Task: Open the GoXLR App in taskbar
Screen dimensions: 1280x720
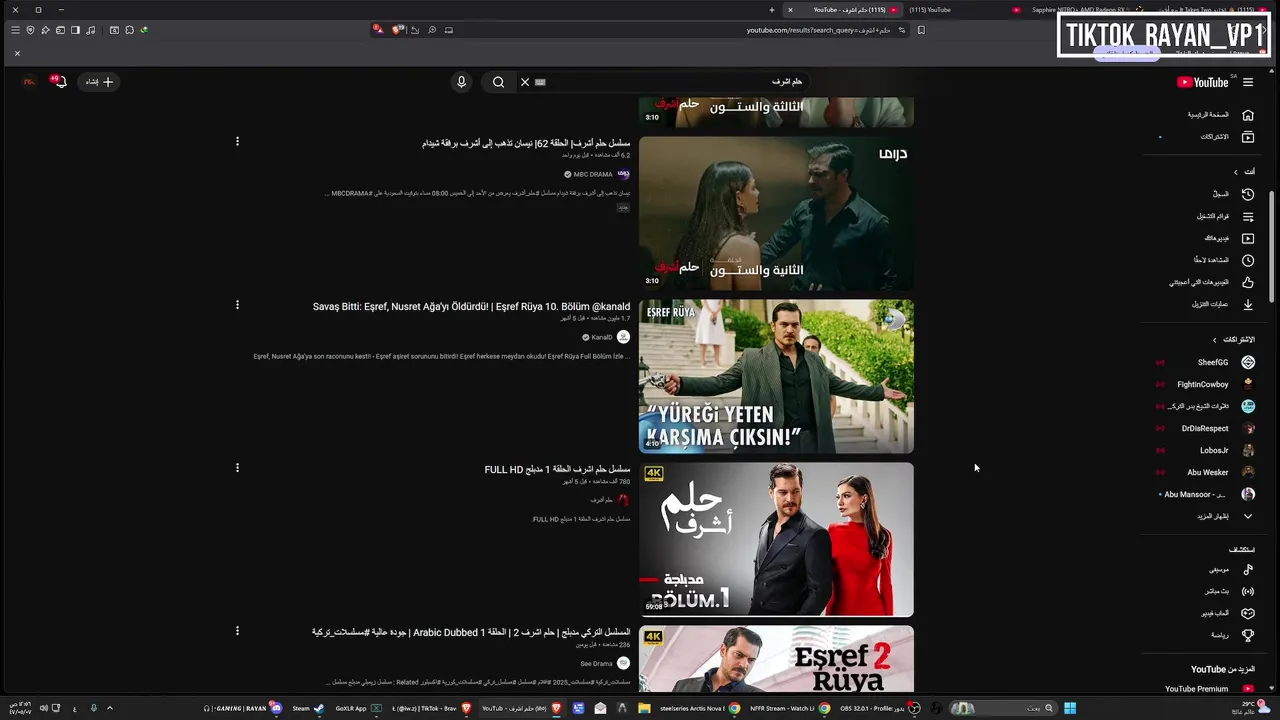Action: pyautogui.click(x=358, y=708)
